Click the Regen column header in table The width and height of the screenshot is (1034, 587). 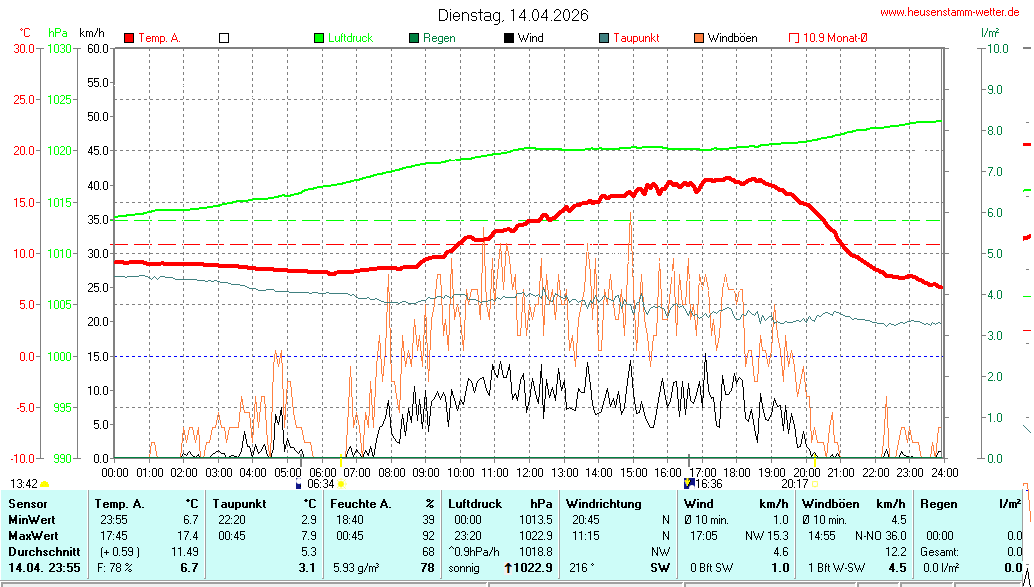point(939,504)
